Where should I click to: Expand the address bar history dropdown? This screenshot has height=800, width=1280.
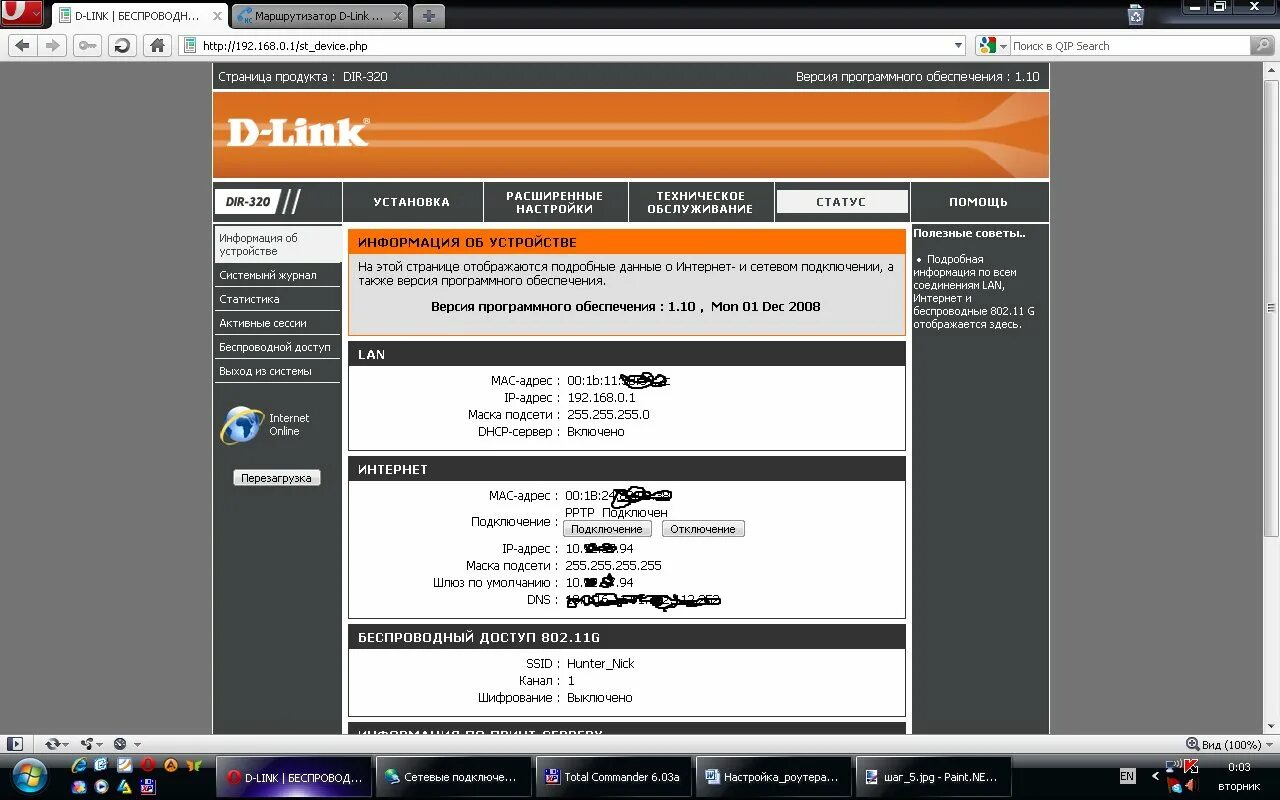[x=958, y=45]
